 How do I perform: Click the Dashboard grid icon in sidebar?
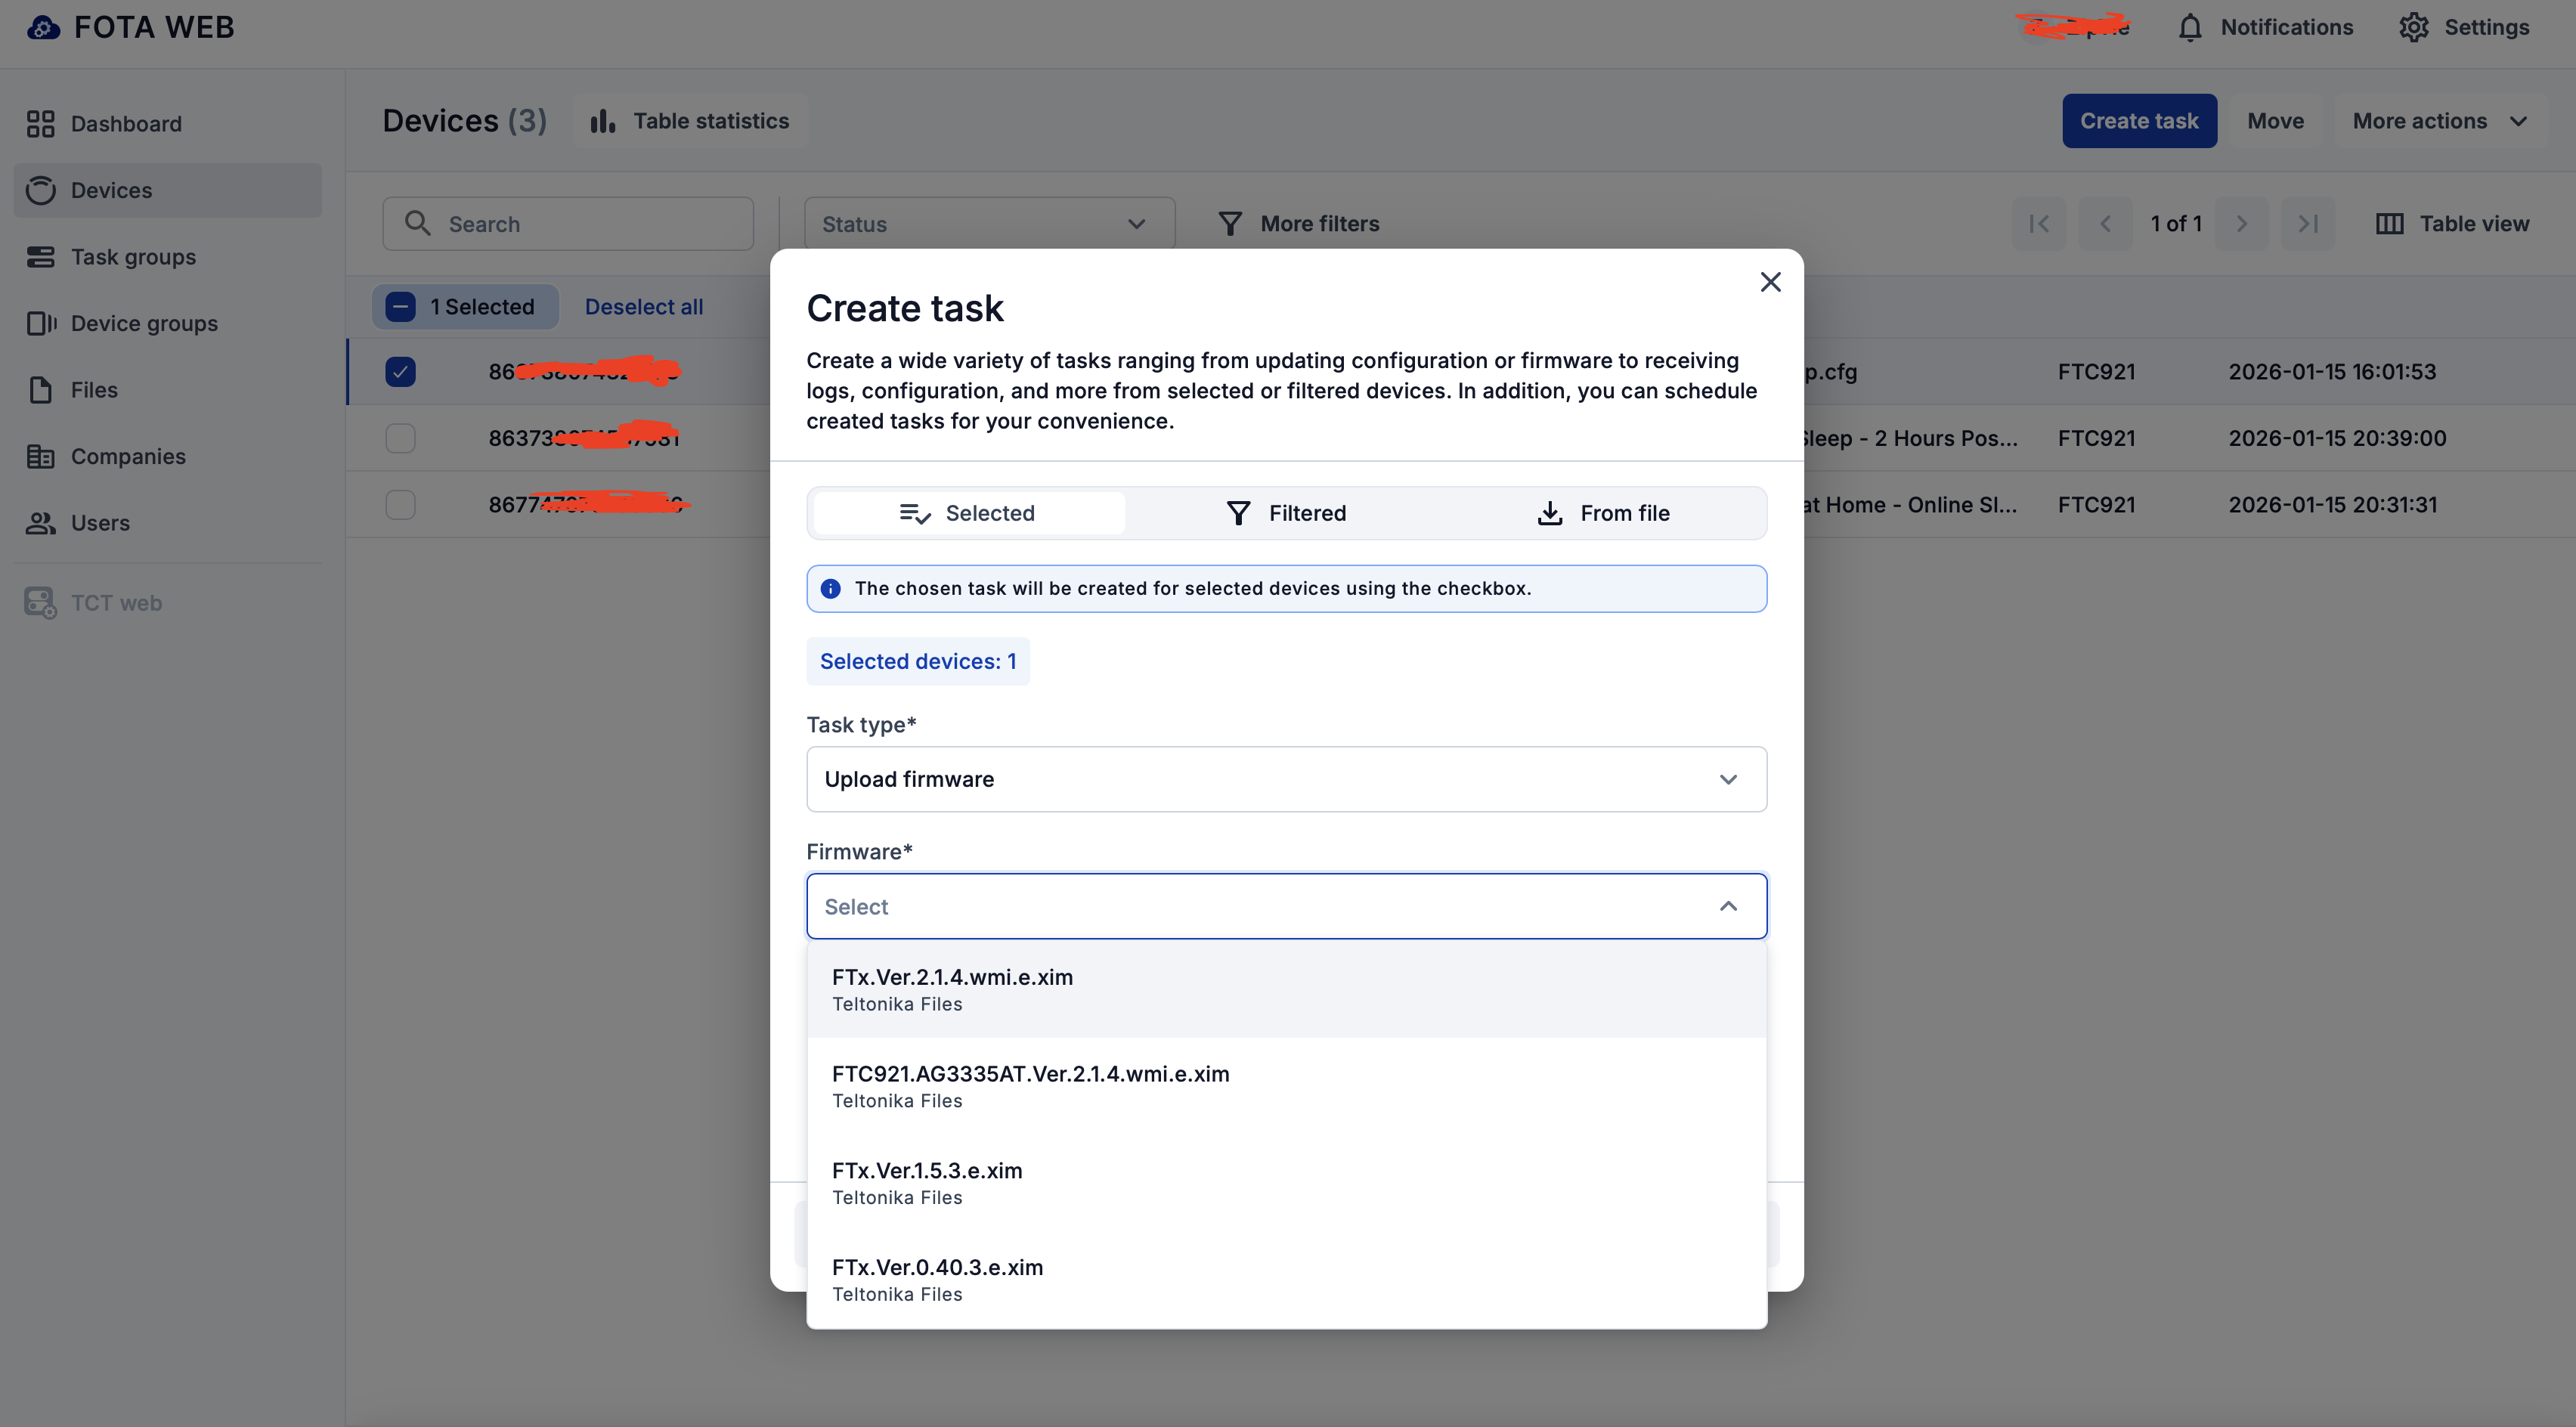point(40,124)
